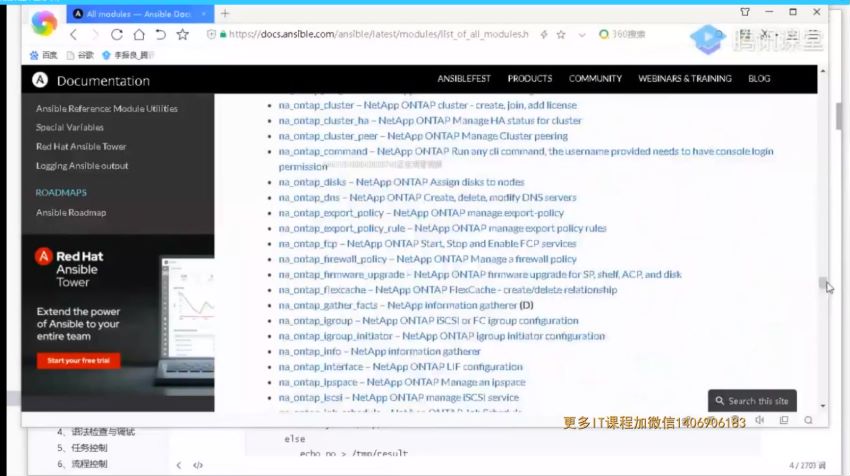
Task: Close the All modules Ansible tab
Action: (x=204, y=14)
